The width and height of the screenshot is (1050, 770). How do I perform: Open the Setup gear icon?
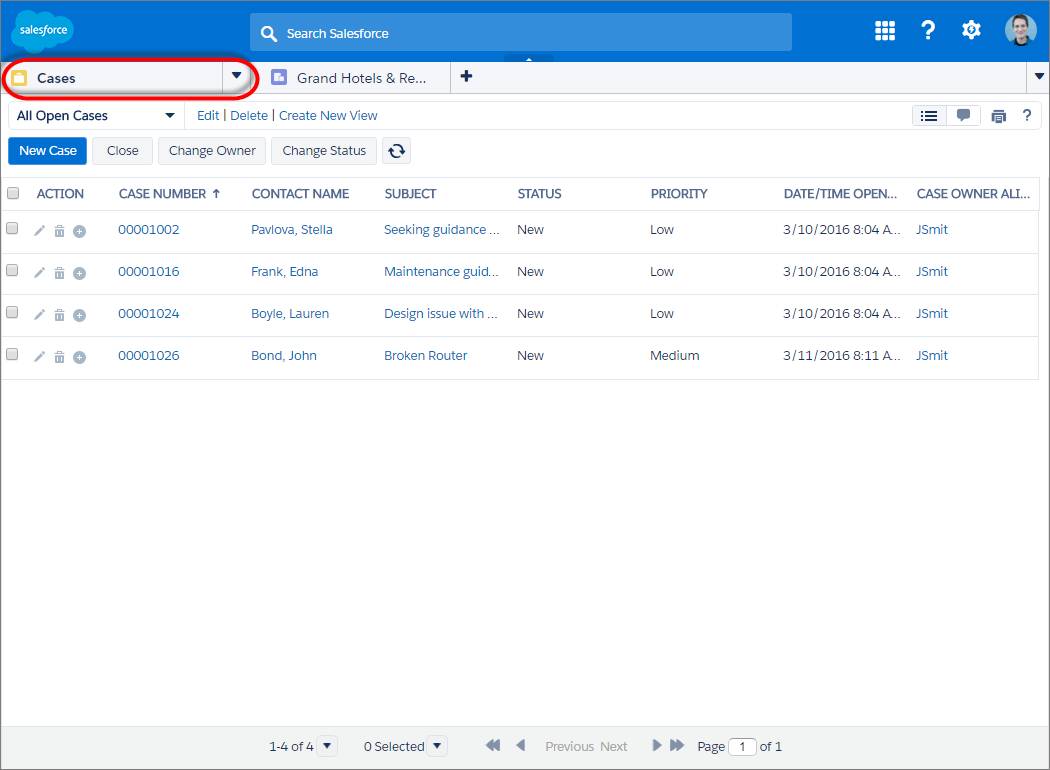point(971,30)
